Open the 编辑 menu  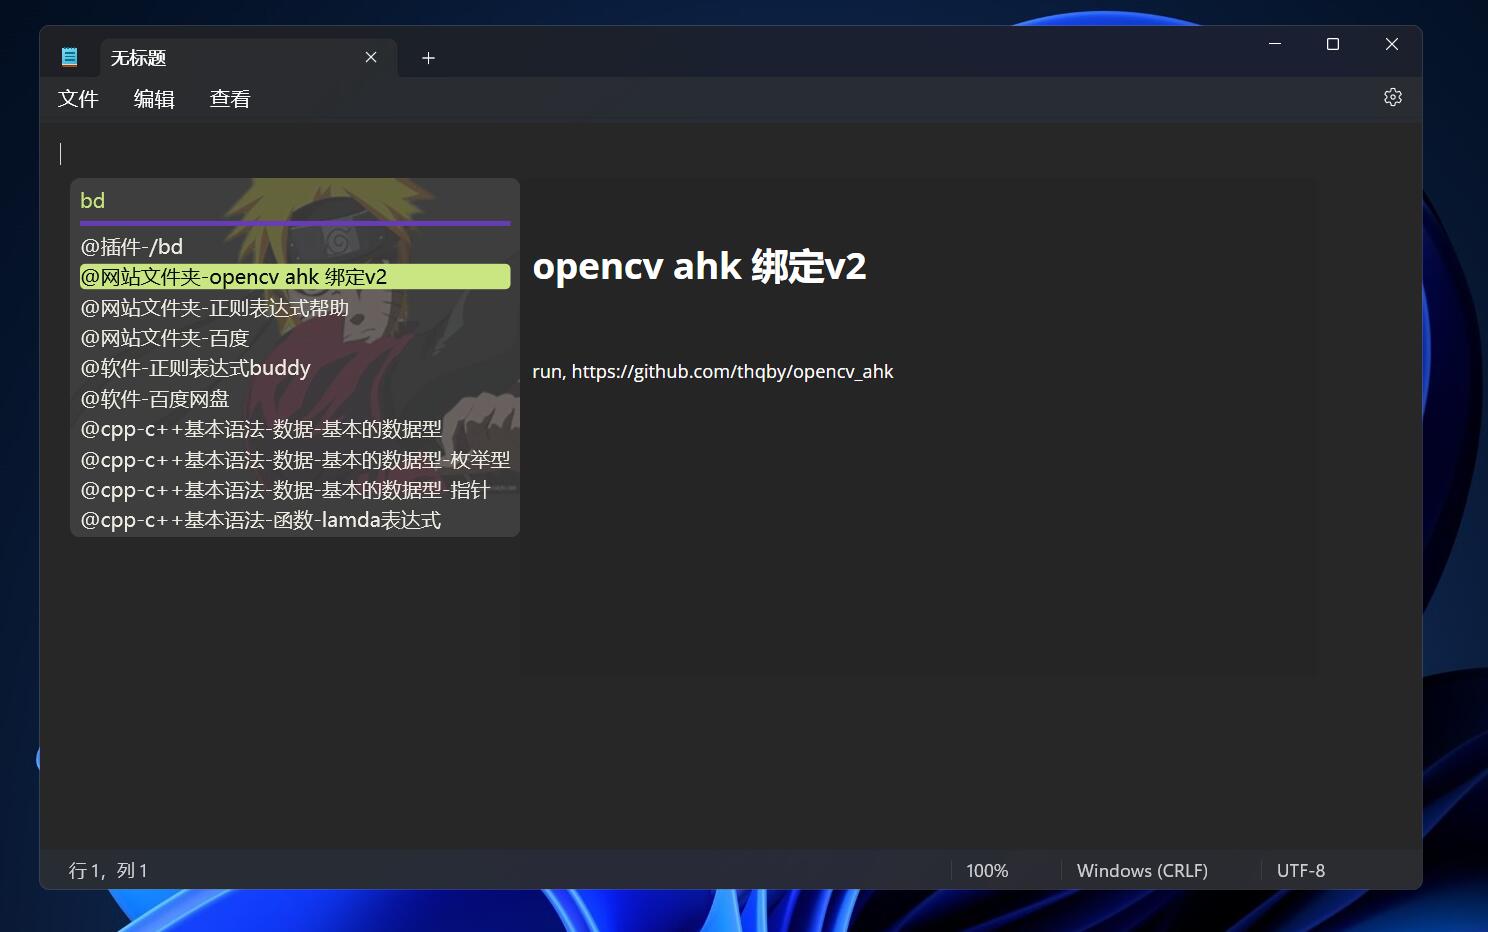coord(154,99)
